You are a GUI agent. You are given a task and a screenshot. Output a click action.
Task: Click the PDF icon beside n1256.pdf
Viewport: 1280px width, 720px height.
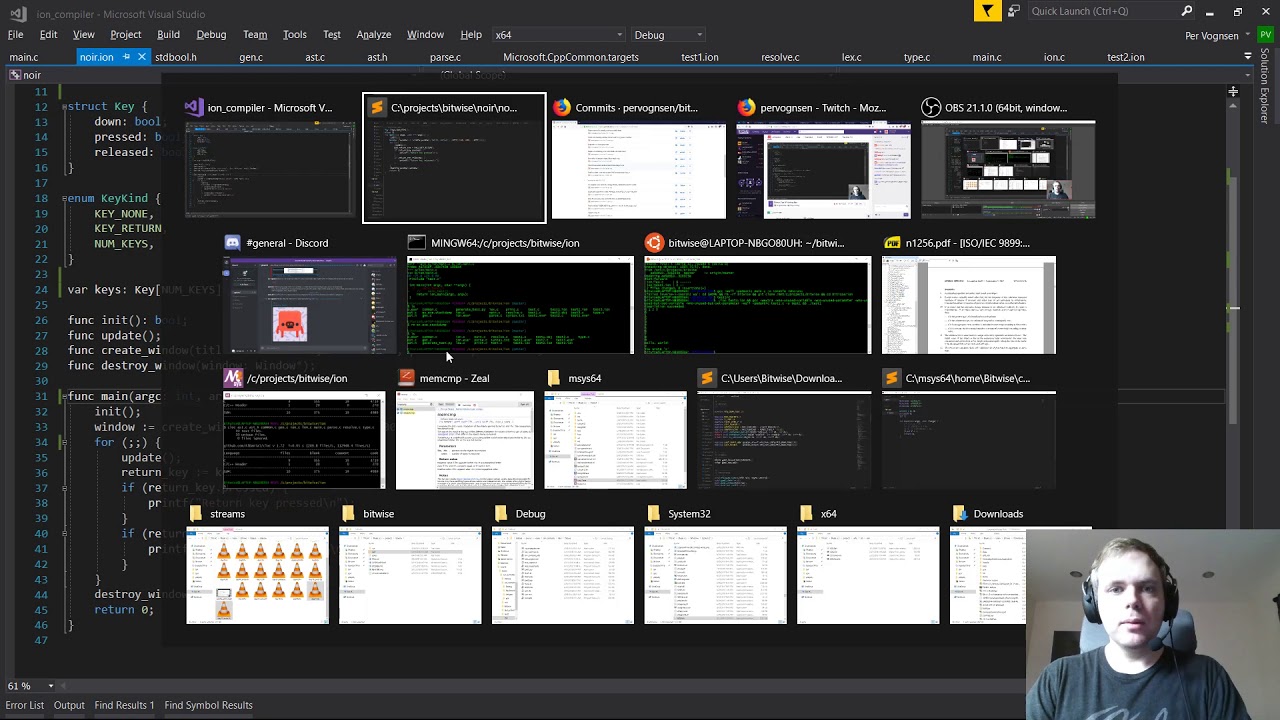point(892,243)
